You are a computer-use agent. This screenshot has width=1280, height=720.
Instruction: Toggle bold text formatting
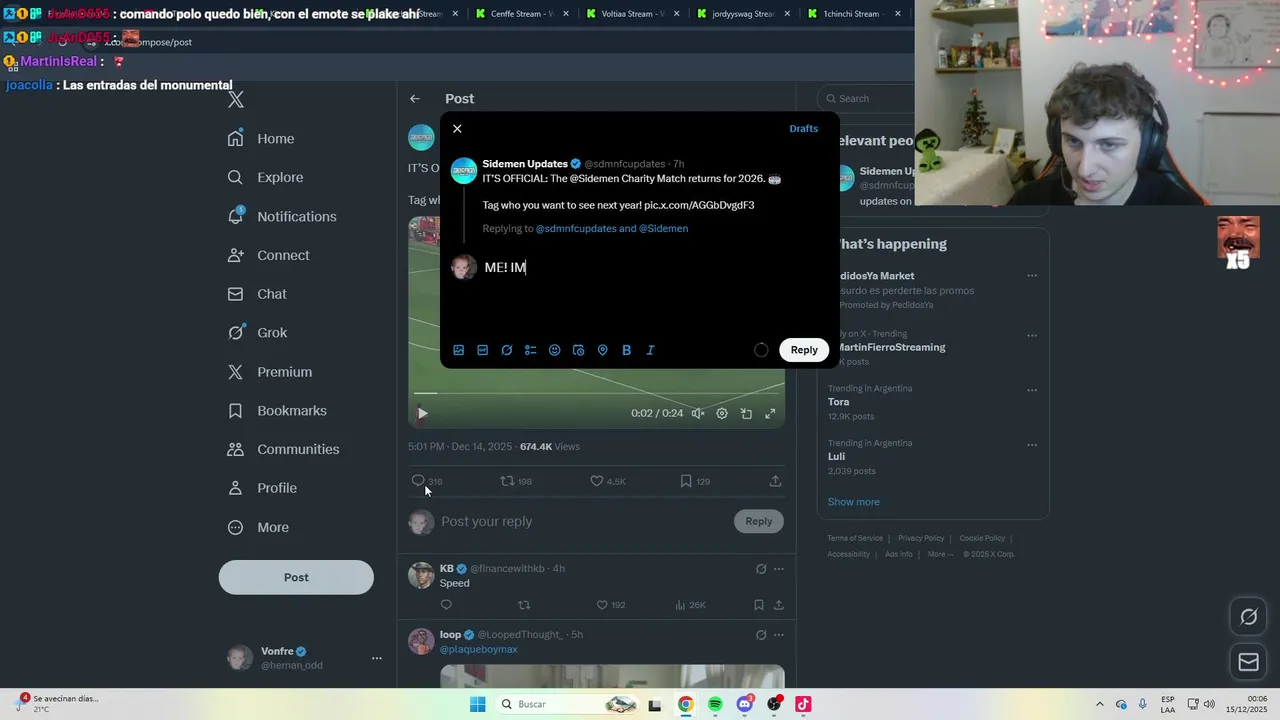[626, 350]
